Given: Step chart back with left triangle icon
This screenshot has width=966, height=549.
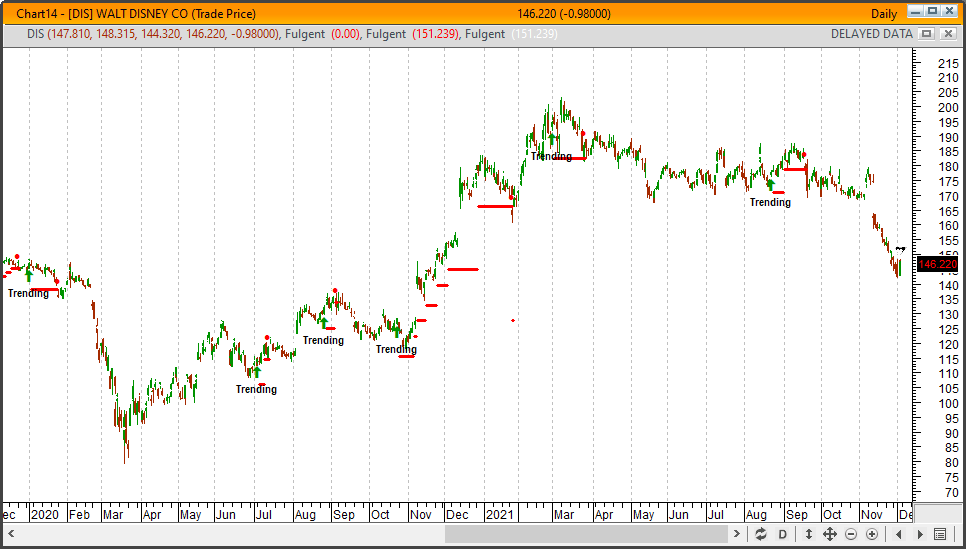Looking at the screenshot, I should (x=898, y=534).
